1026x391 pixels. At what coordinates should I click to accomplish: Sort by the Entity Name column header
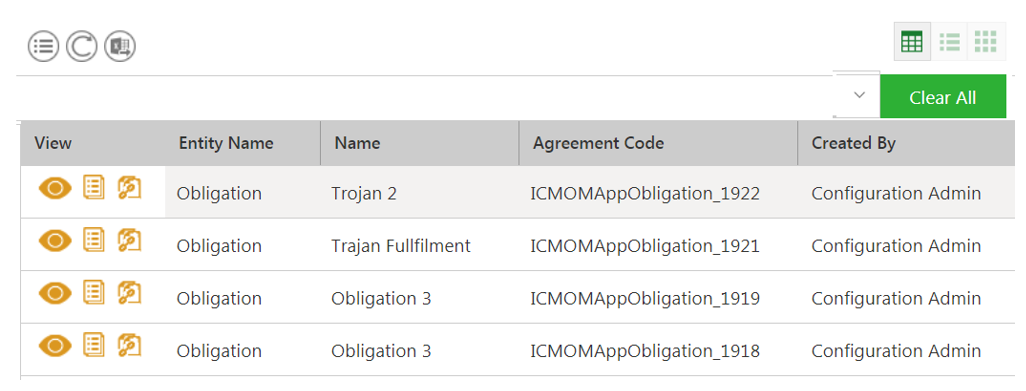(x=226, y=143)
